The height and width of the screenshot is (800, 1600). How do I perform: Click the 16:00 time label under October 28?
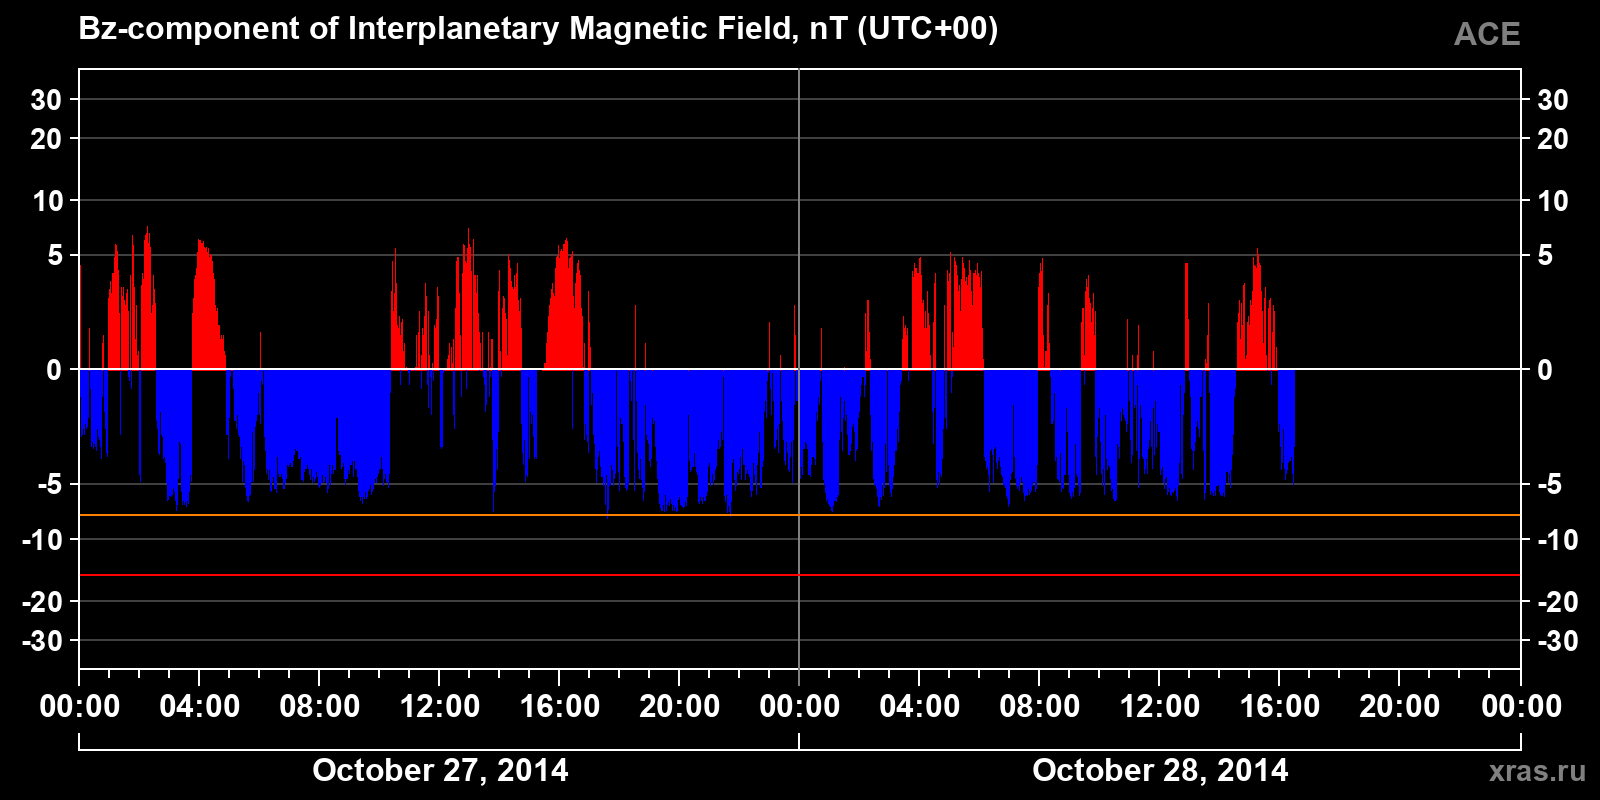(x=1280, y=706)
